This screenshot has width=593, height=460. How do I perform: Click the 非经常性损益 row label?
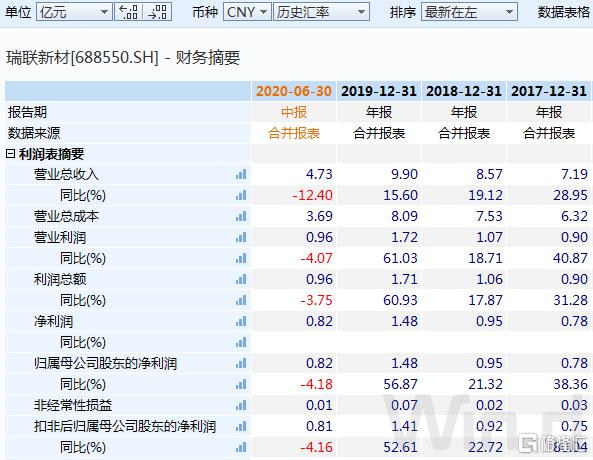click(x=73, y=406)
